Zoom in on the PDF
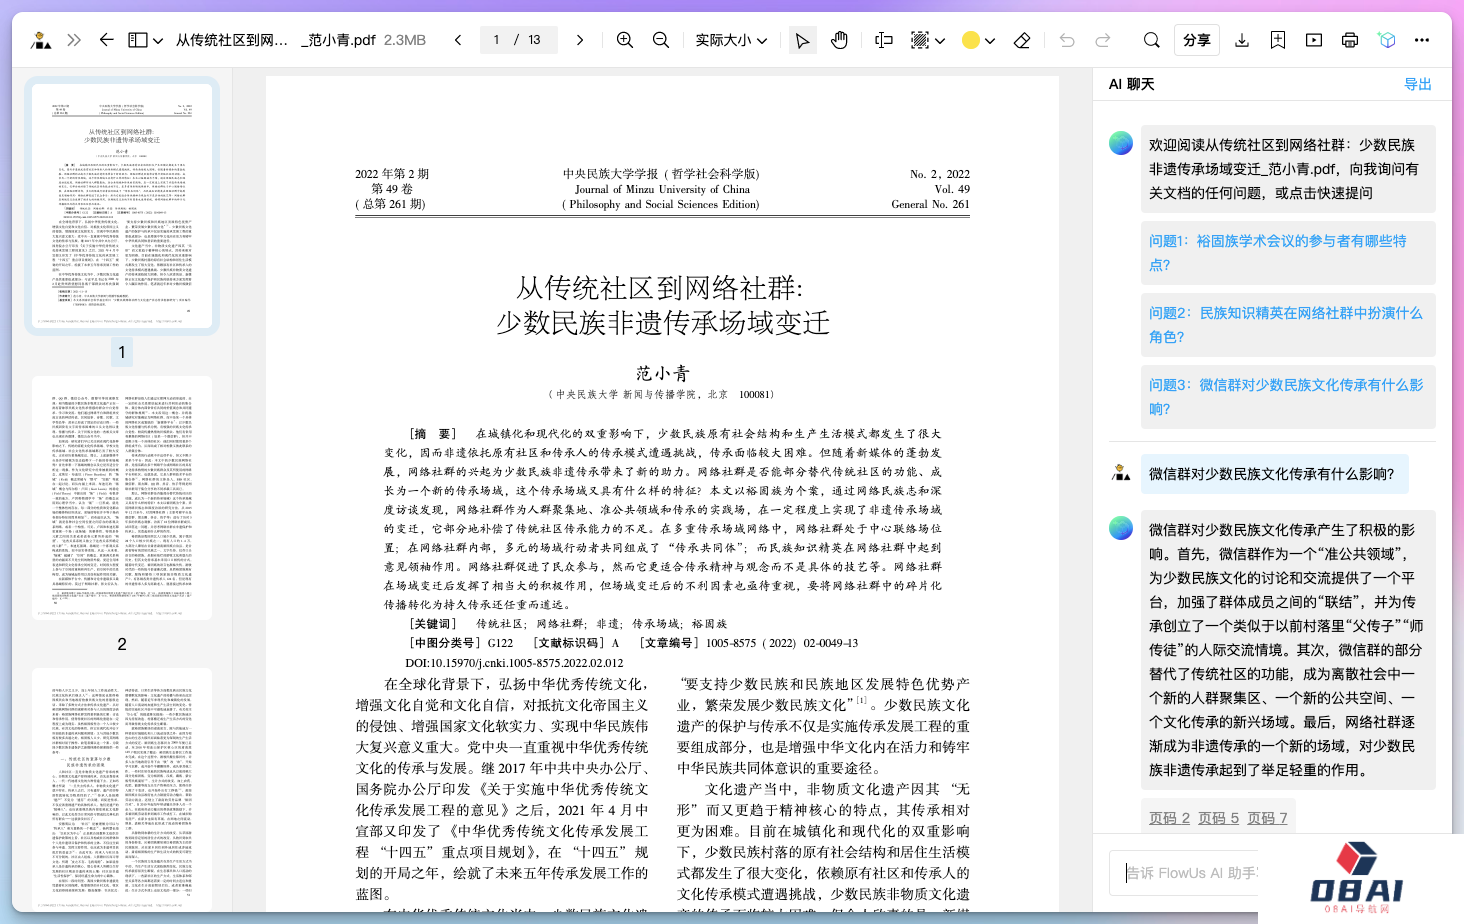The height and width of the screenshot is (924, 1464). coord(625,40)
